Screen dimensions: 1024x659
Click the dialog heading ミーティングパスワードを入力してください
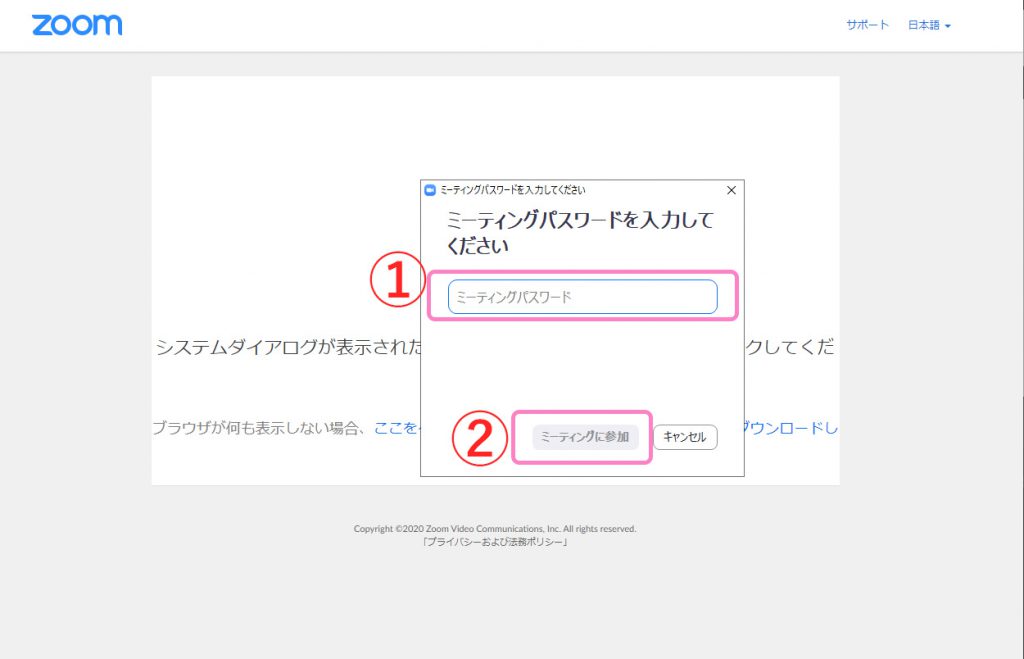click(580, 233)
